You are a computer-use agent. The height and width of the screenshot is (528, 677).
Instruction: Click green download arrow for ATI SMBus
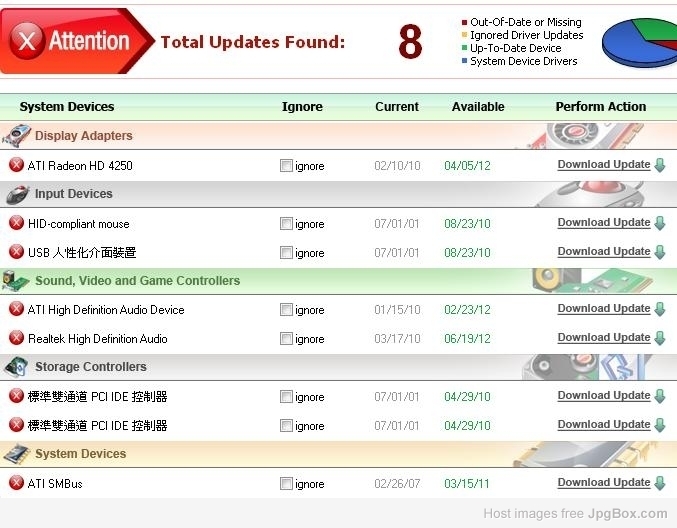pos(660,483)
